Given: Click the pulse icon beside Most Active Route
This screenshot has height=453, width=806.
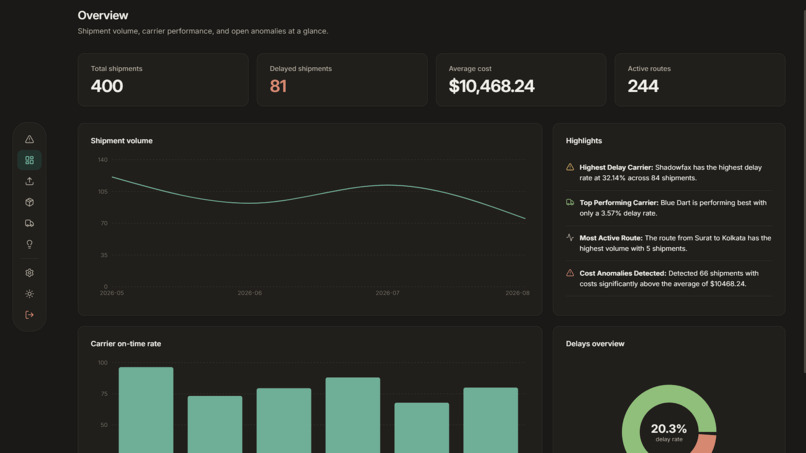Looking at the screenshot, I should pyautogui.click(x=570, y=238).
